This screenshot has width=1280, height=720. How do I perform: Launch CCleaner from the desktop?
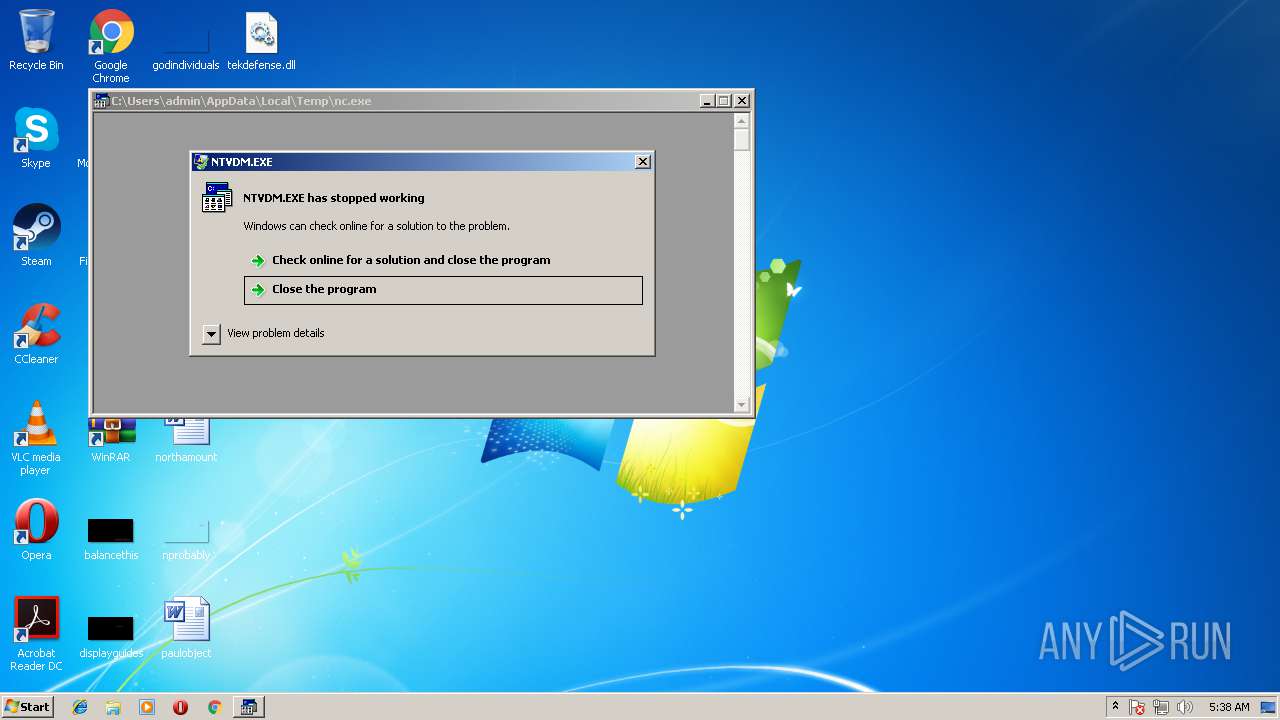click(36, 334)
